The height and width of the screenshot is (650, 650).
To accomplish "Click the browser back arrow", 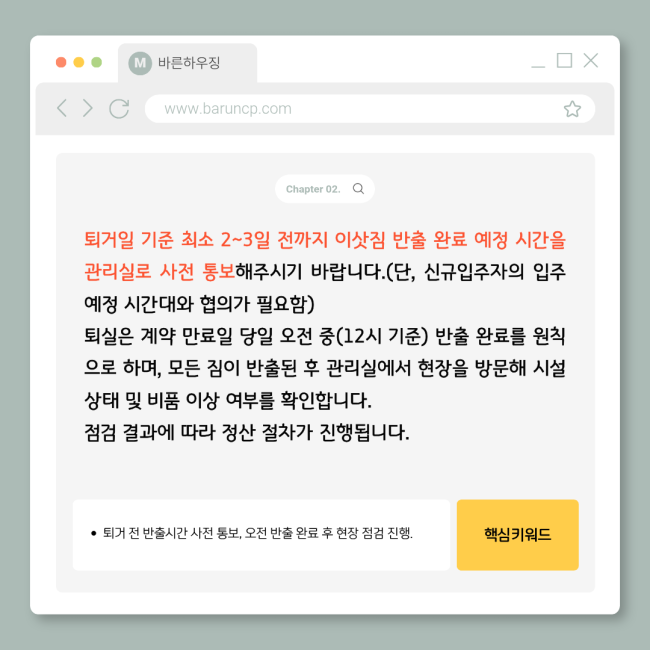I will coord(62,109).
